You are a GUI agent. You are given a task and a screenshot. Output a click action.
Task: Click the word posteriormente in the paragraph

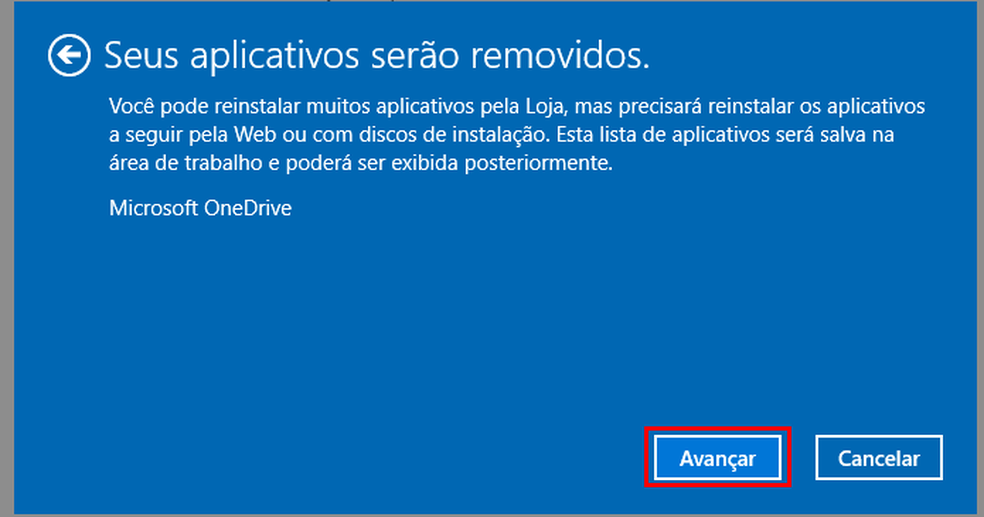(x=538, y=164)
